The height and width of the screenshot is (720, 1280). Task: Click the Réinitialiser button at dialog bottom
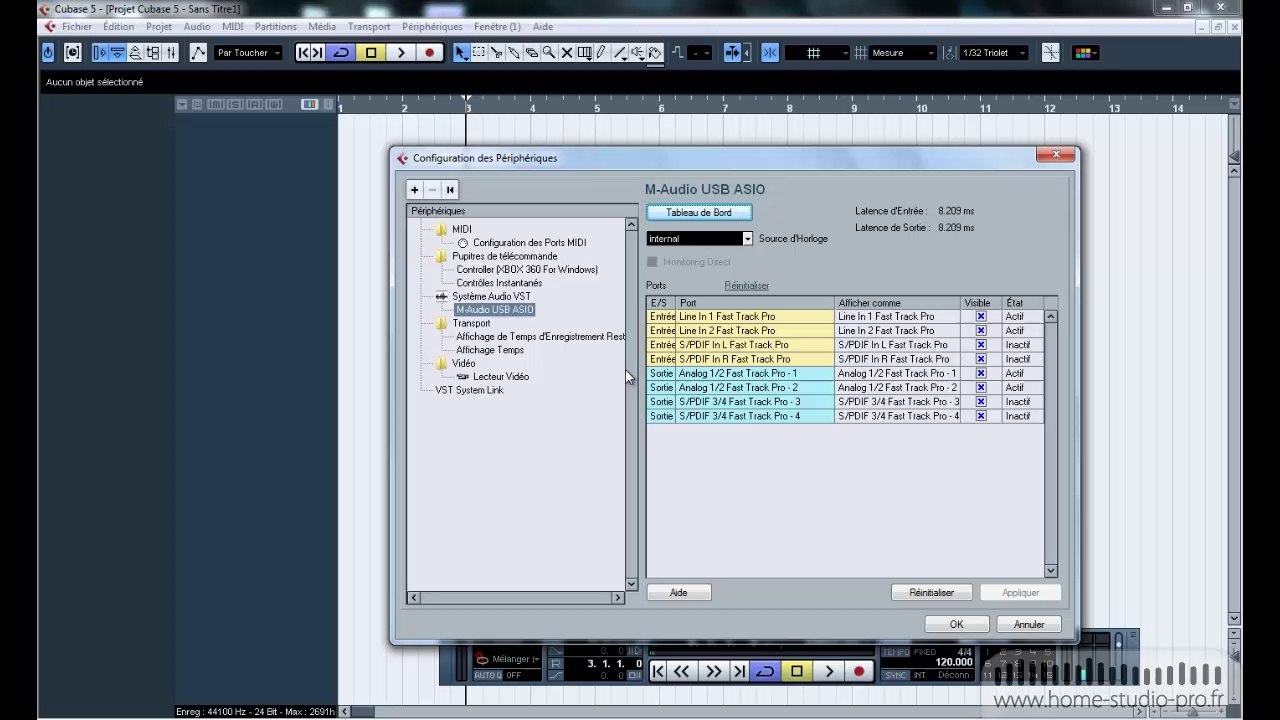[932, 593]
